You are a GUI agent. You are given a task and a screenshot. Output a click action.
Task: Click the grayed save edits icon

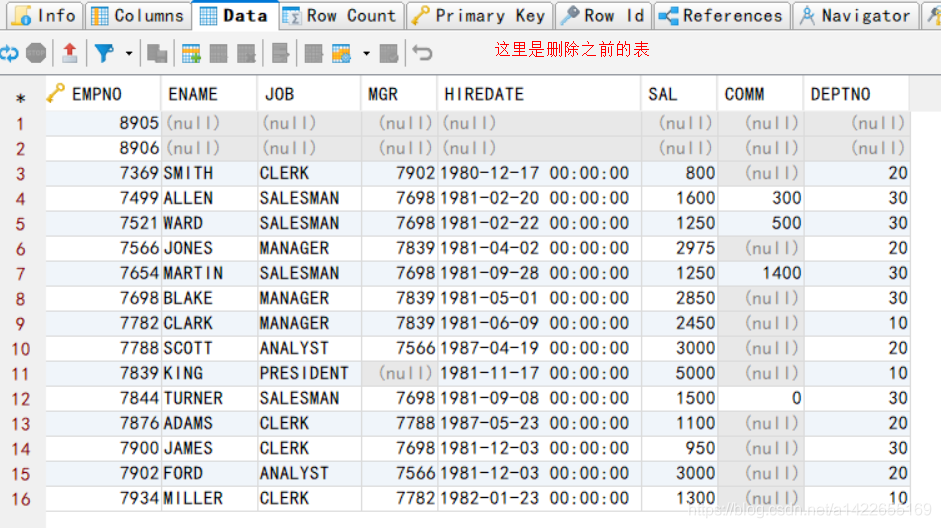pyautogui.click(x=389, y=53)
